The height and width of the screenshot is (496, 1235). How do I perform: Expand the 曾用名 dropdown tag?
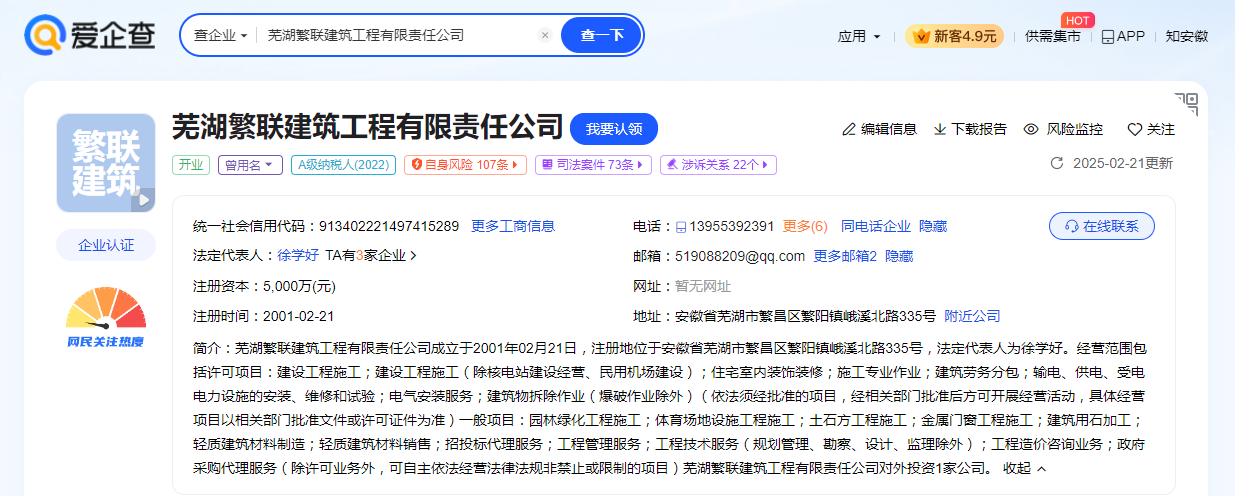(250, 165)
